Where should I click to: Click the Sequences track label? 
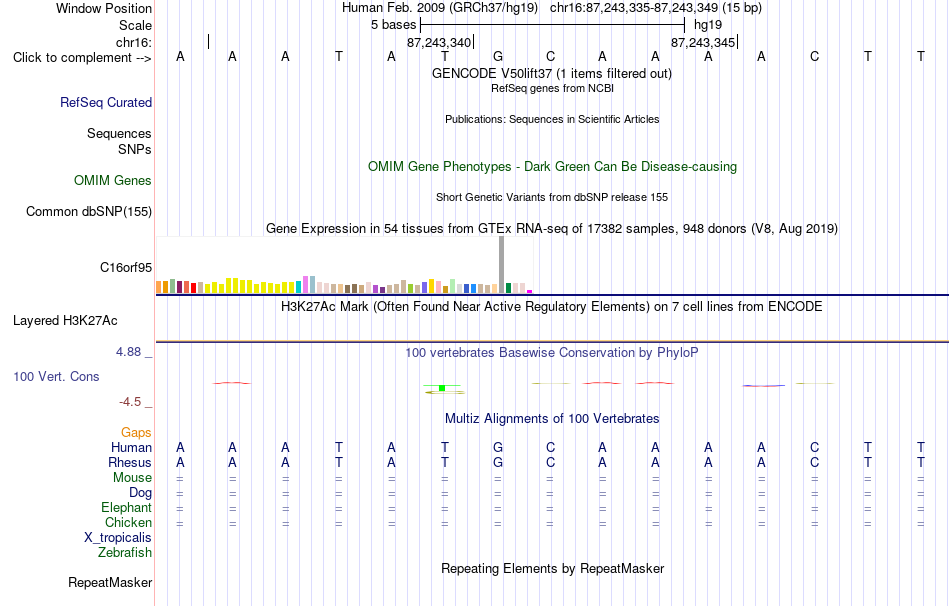pyautogui.click(x=119, y=133)
